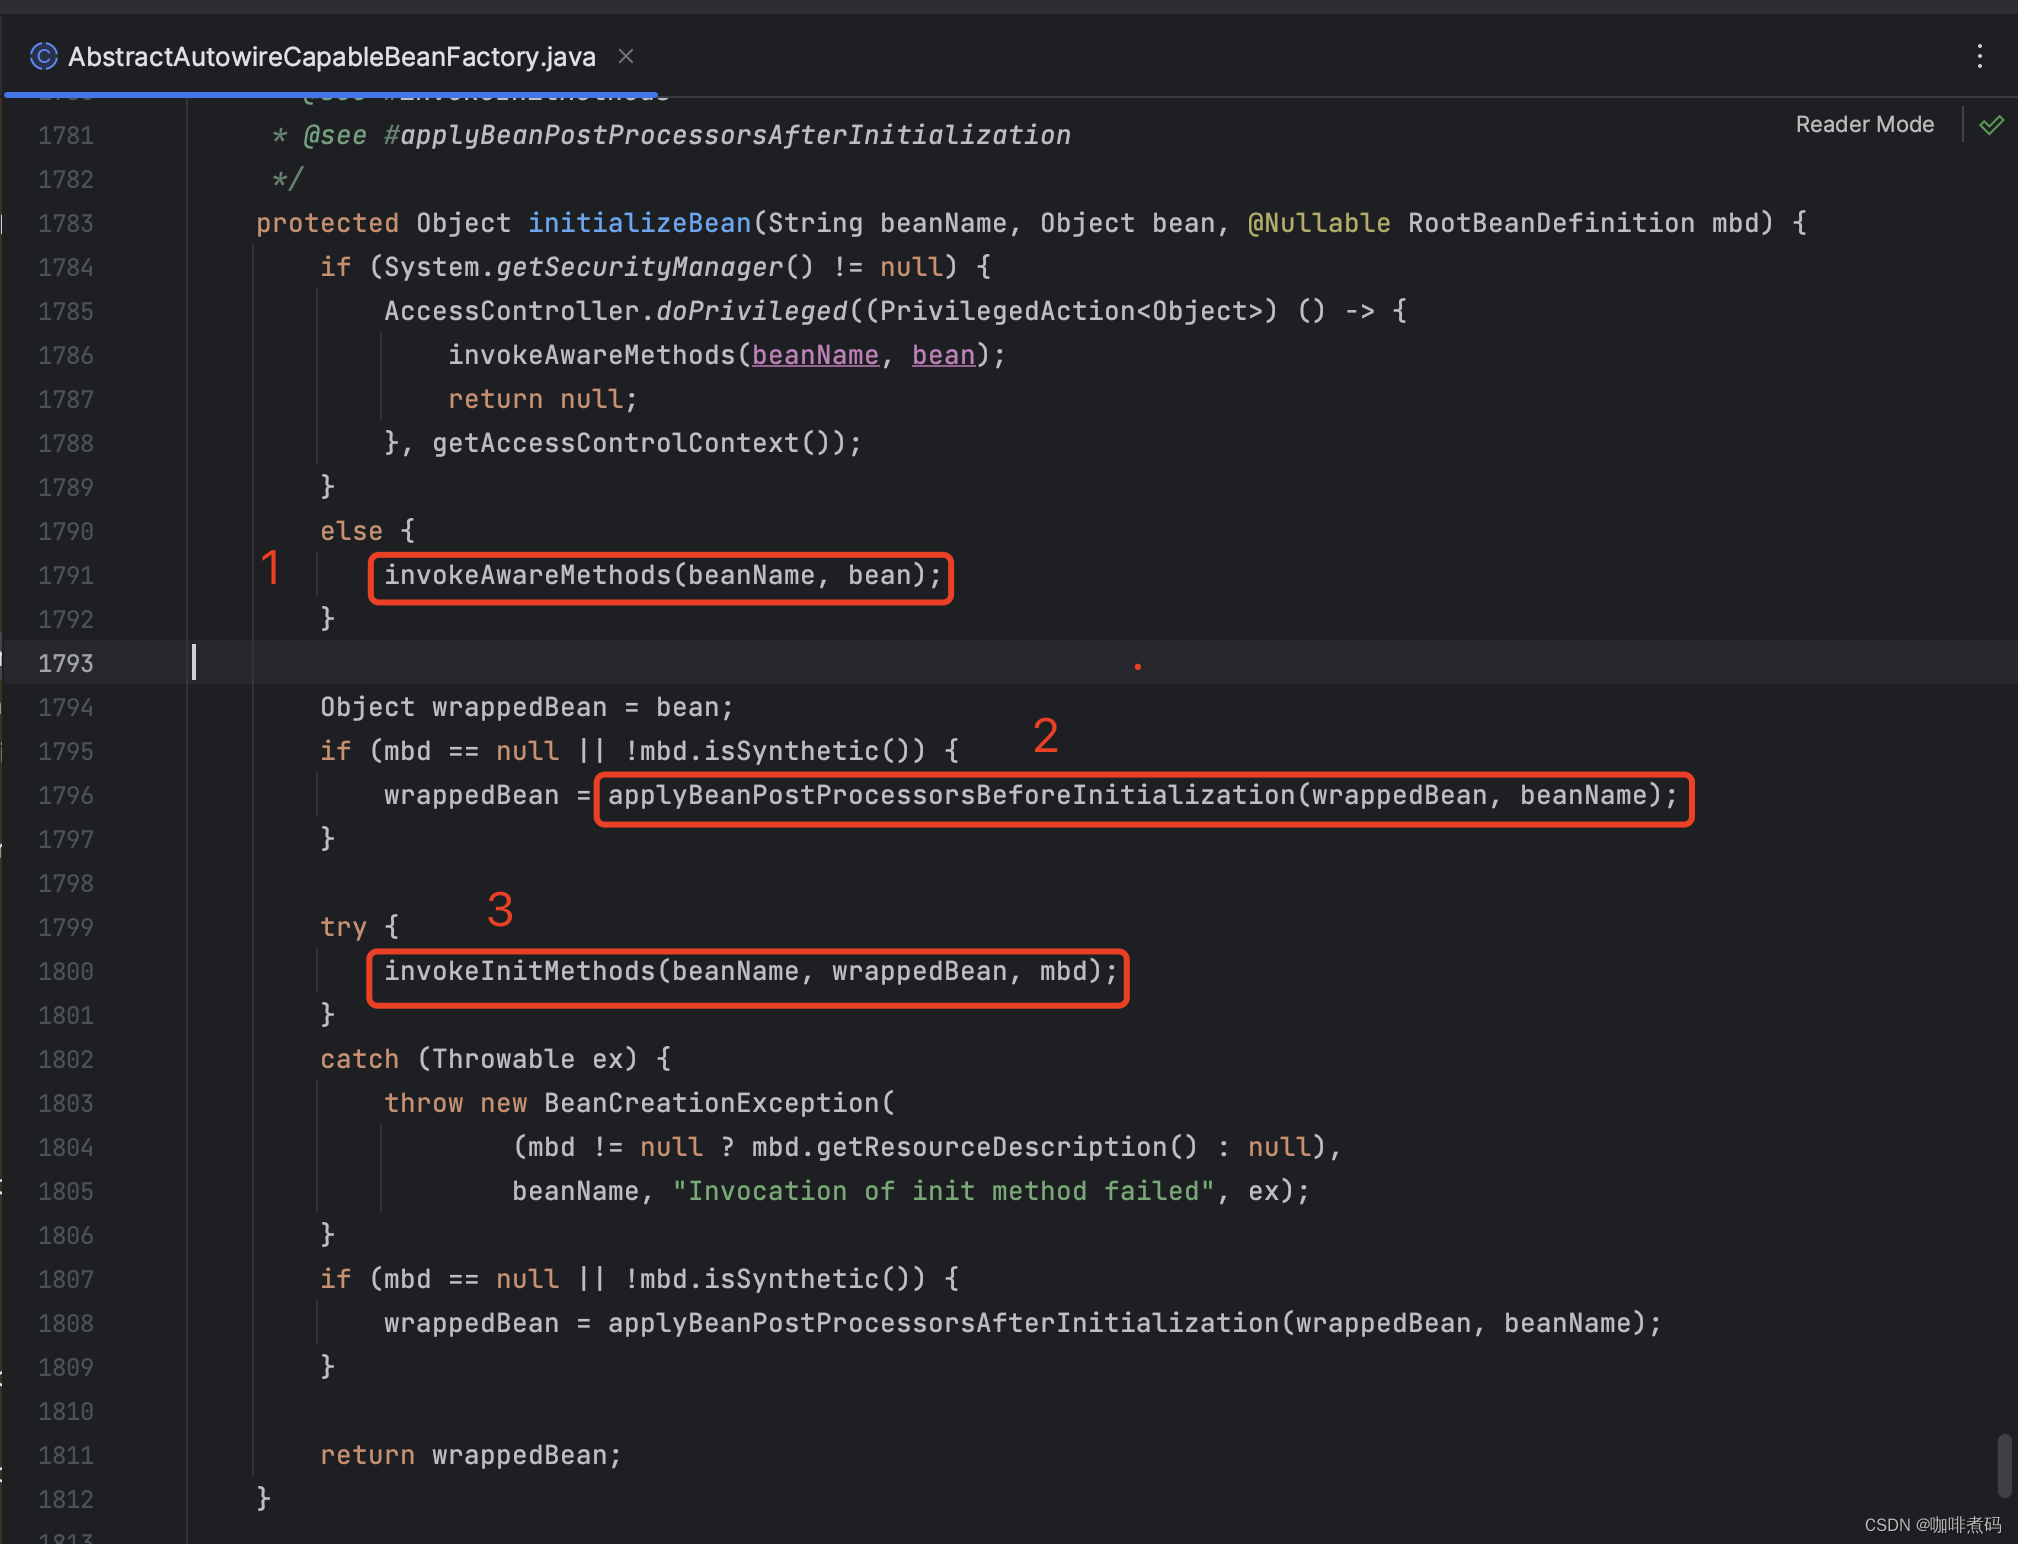Click line number 1783 in gutter
Image resolution: width=2018 pixels, height=1544 pixels.
(66, 223)
